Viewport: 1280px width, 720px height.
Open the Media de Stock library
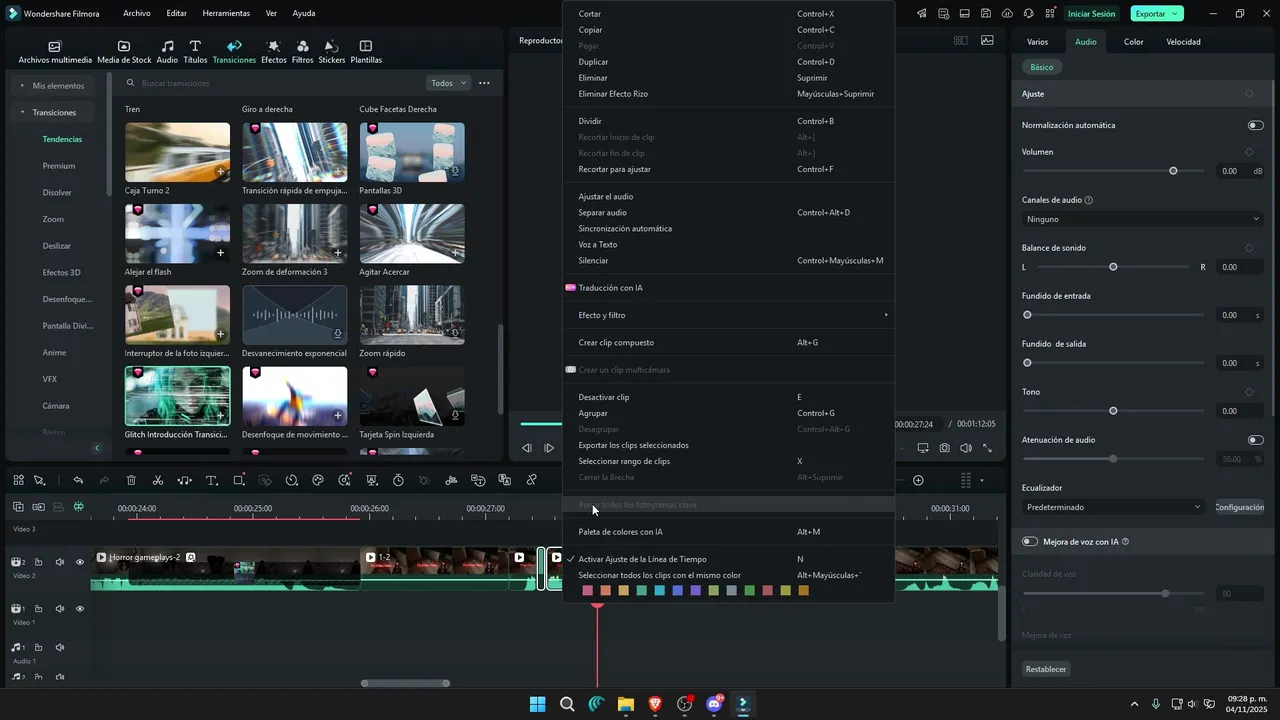click(x=124, y=52)
